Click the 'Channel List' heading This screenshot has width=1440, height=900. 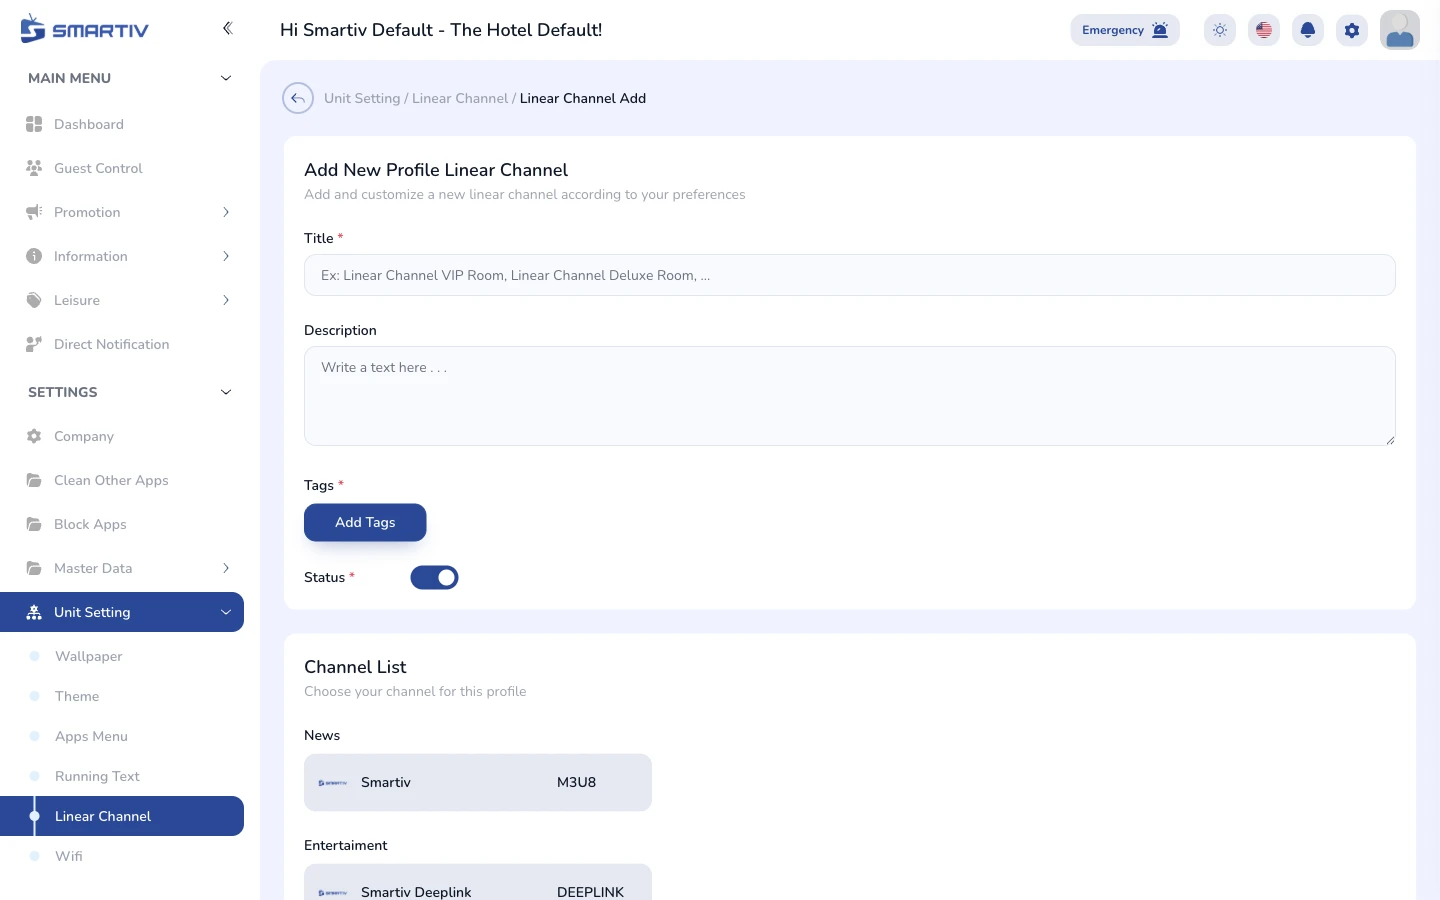355,667
